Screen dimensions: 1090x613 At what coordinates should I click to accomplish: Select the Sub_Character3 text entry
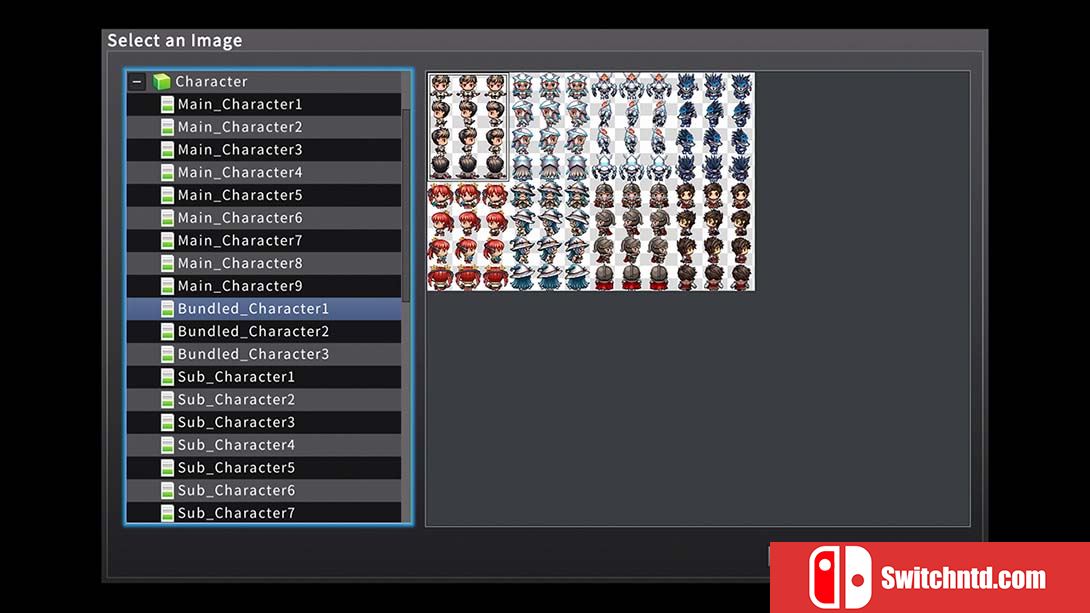pos(236,423)
